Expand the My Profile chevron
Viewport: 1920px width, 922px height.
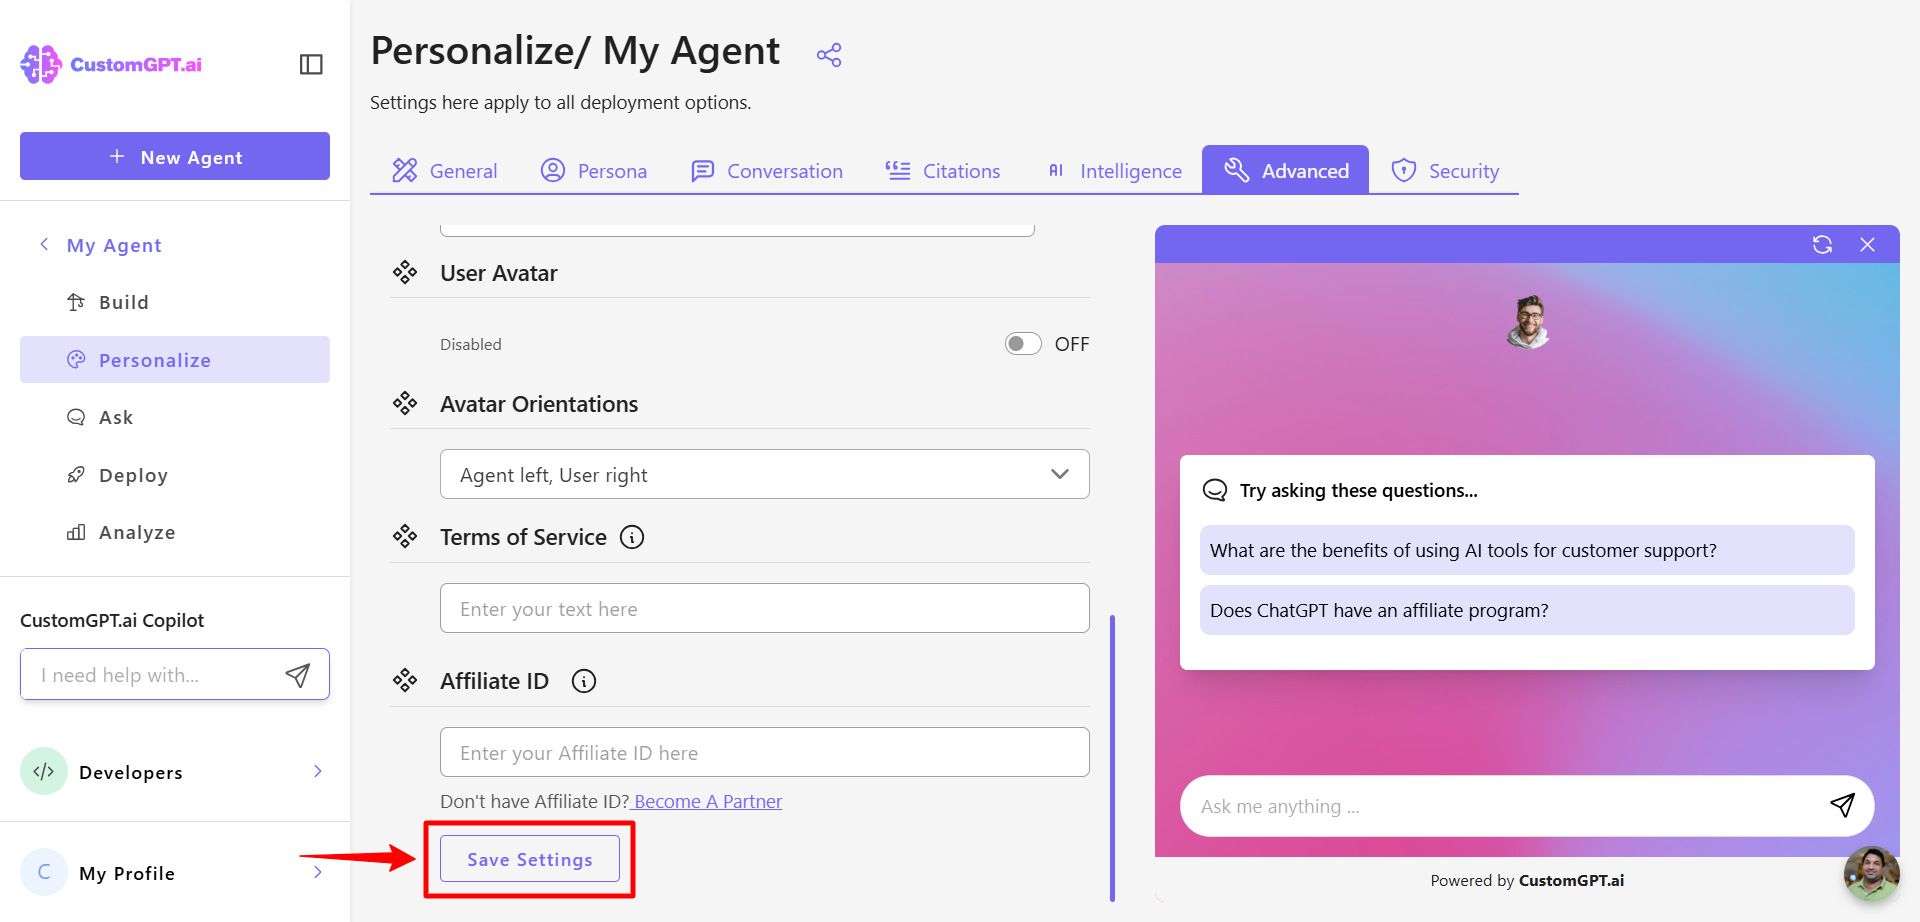click(x=318, y=872)
